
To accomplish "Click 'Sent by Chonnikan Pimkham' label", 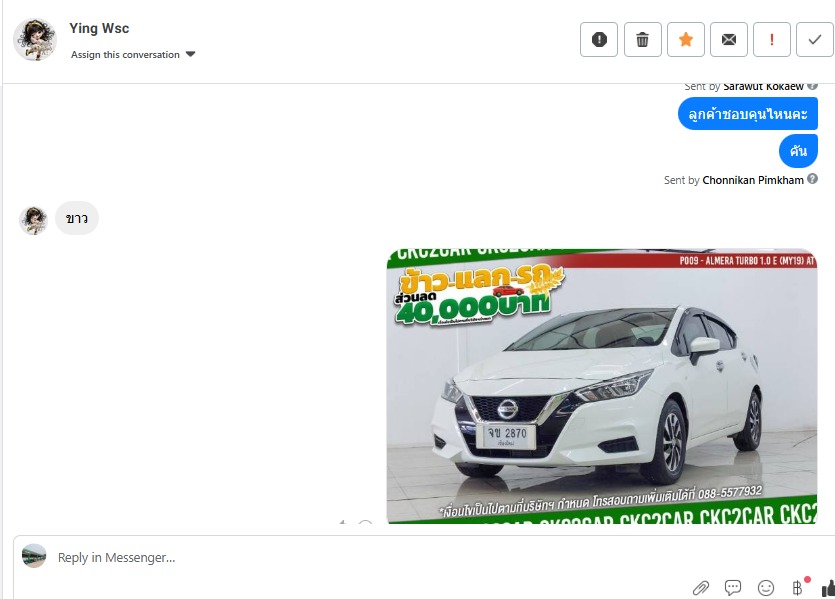I will [x=733, y=180].
